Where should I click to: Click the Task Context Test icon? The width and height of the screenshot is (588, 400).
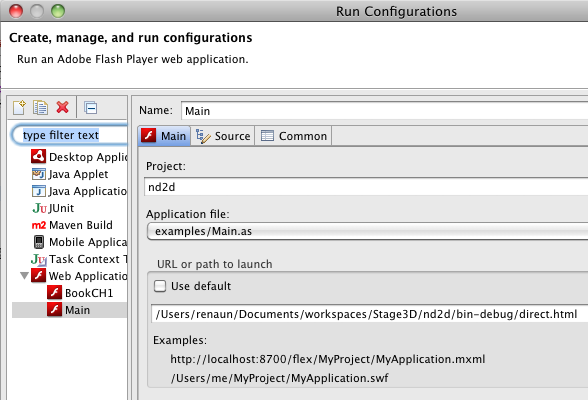tap(39, 259)
